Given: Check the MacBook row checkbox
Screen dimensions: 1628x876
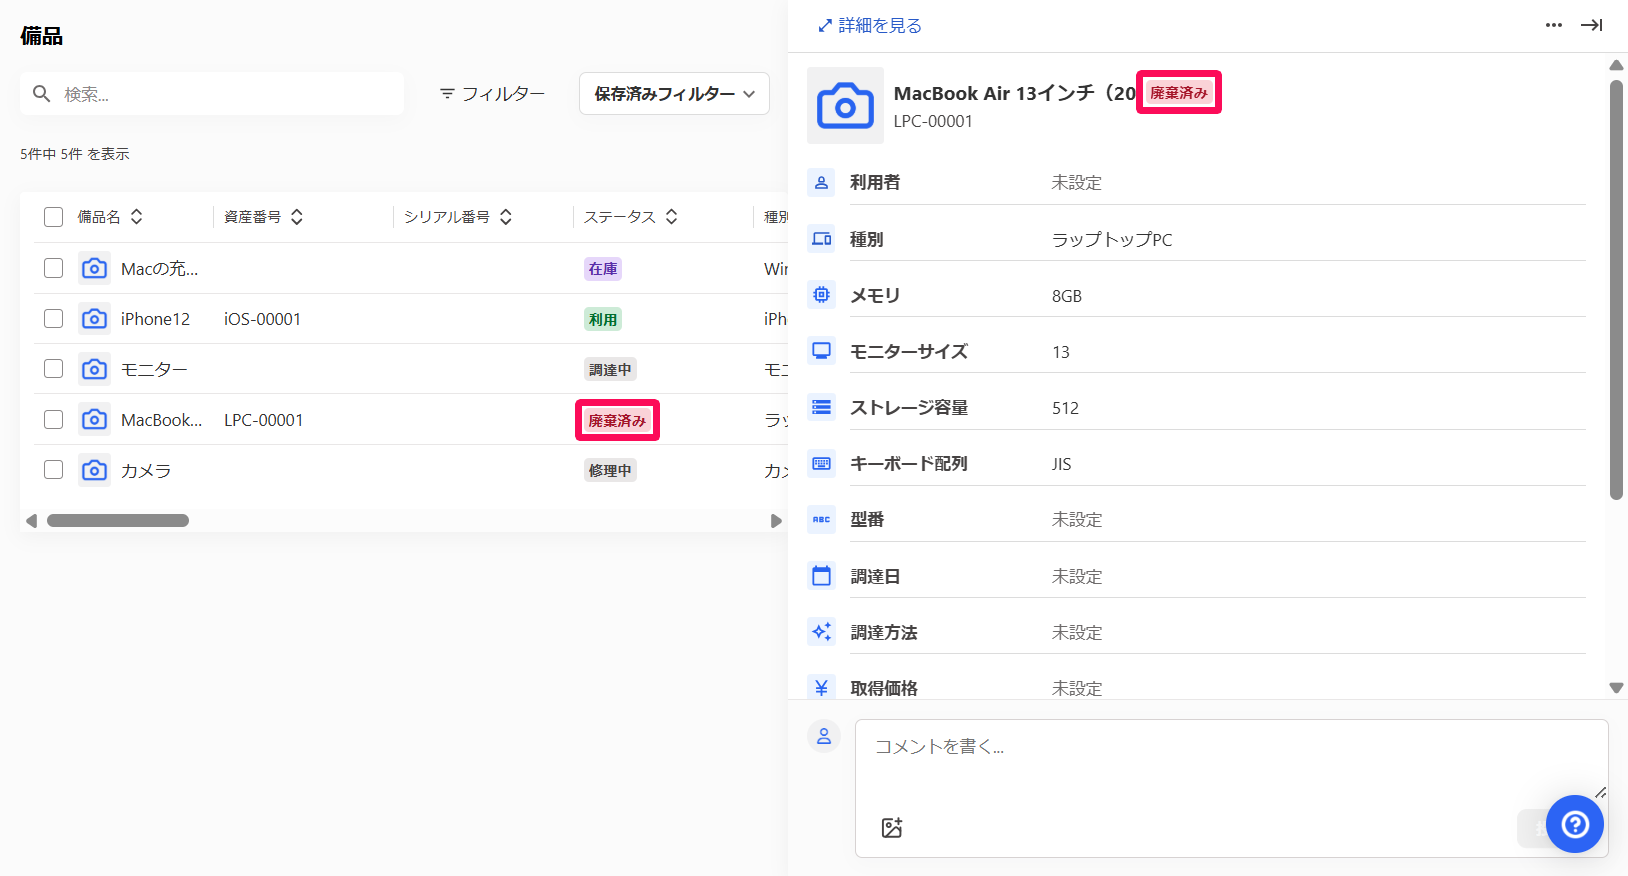Looking at the screenshot, I should click(x=54, y=420).
